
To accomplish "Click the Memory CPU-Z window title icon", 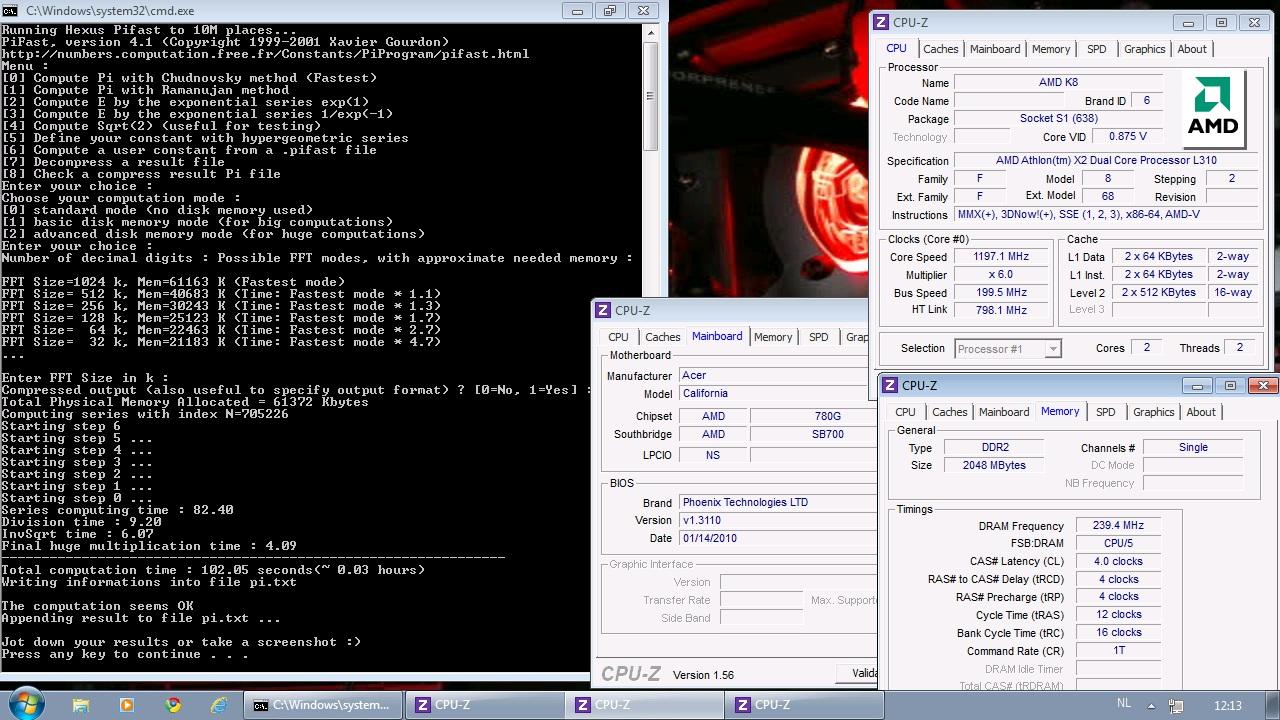I will click(x=890, y=385).
